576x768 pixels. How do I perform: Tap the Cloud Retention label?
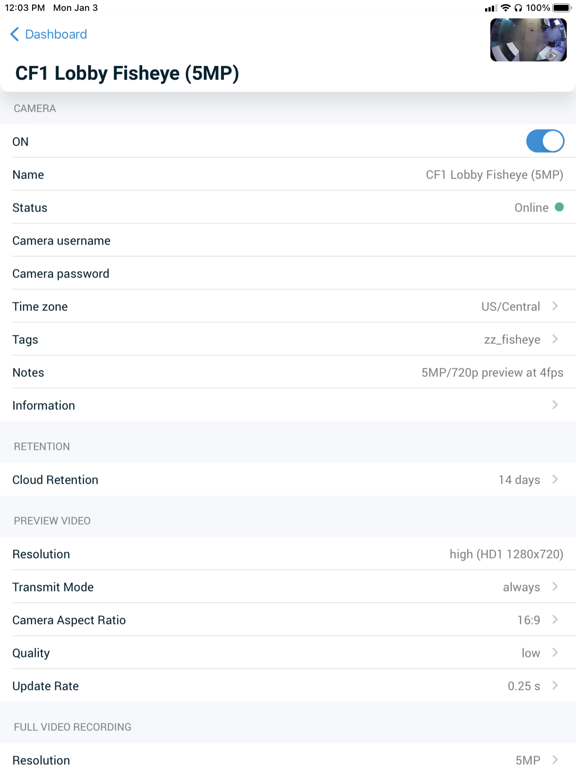[x=55, y=480]
